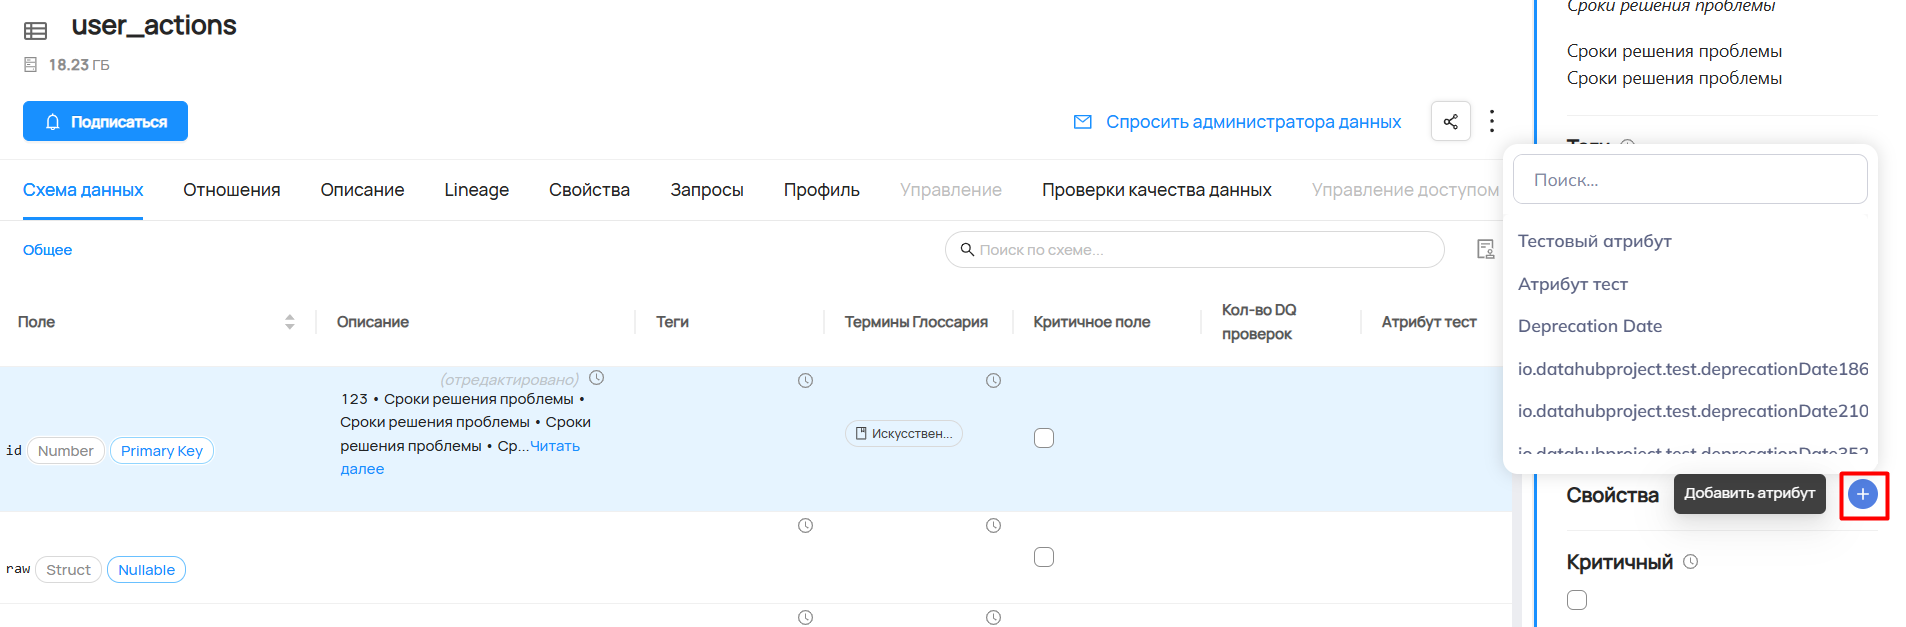Screen dimensions: 1906x627
Task: Click the info icon next to Критичный
Action: (x=1690, y=562)
